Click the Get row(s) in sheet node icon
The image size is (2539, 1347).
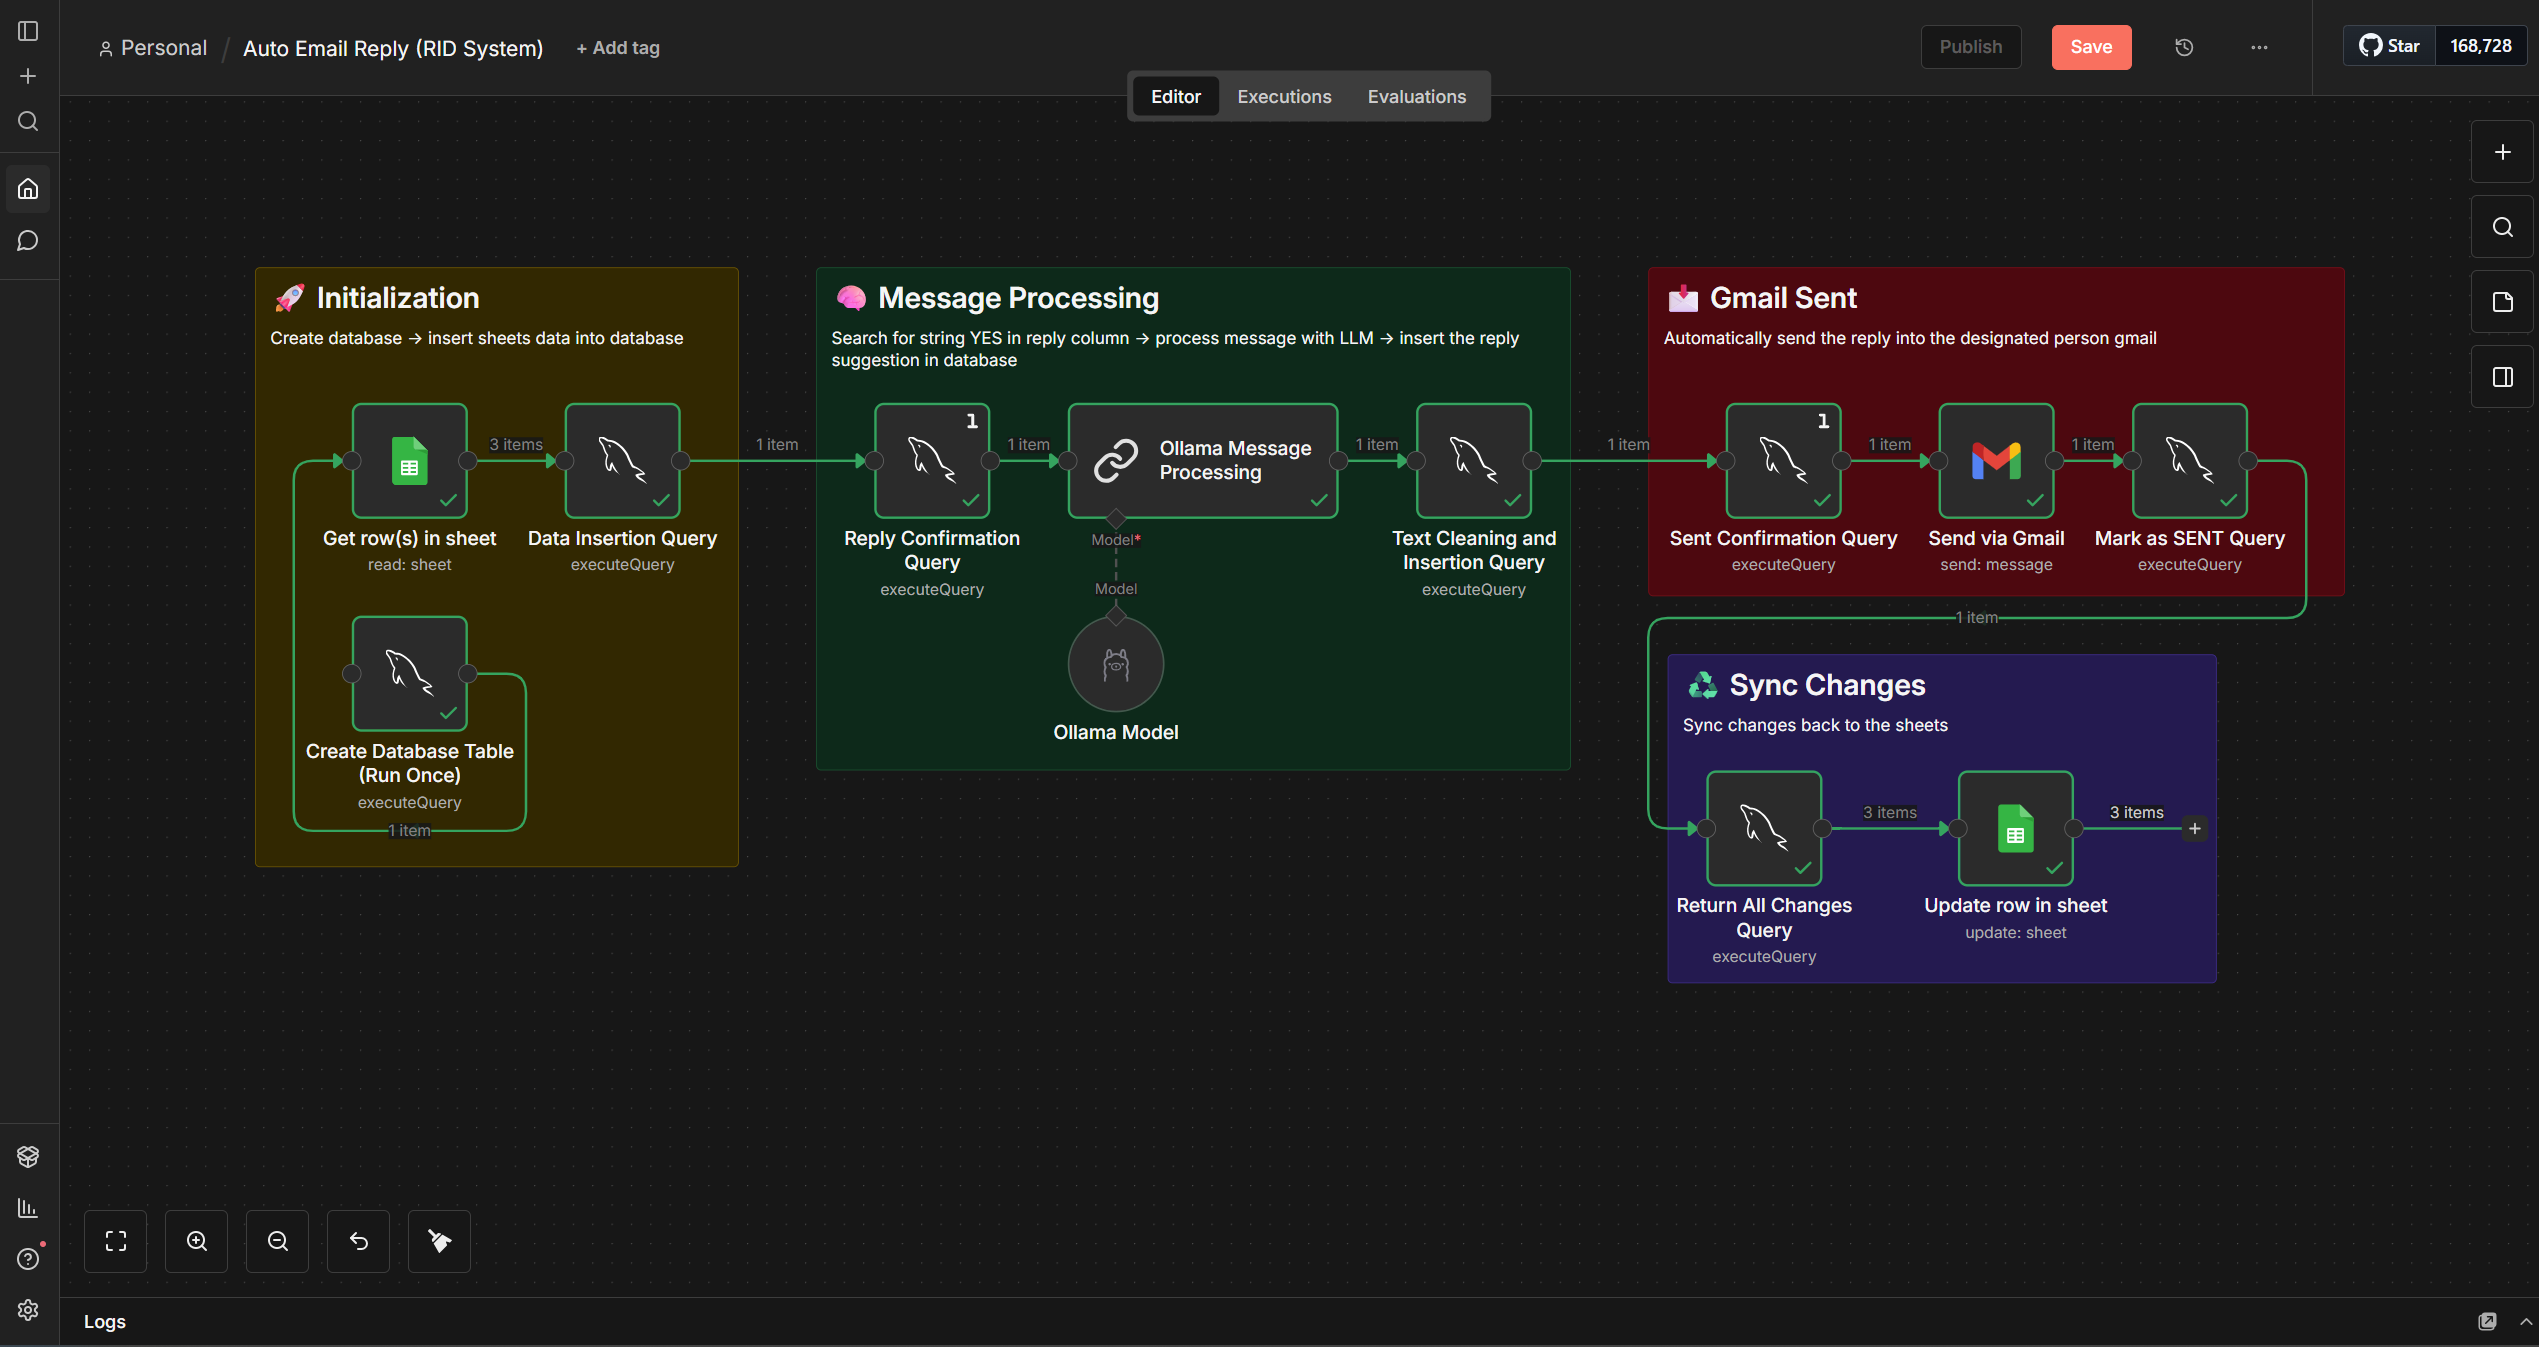point(409,461)
